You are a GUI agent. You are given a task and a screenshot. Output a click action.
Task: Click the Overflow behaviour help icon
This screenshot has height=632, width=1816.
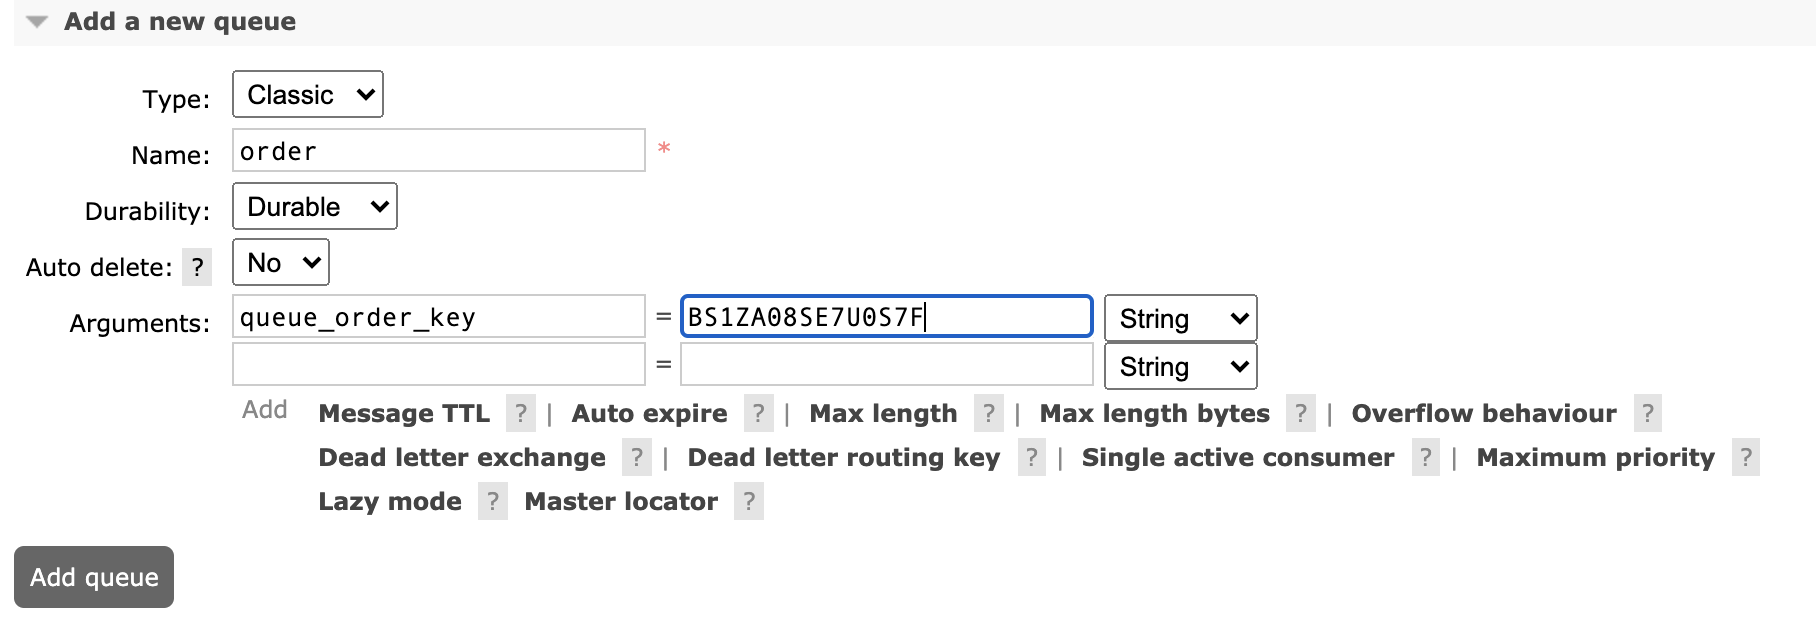(1648, 414)
